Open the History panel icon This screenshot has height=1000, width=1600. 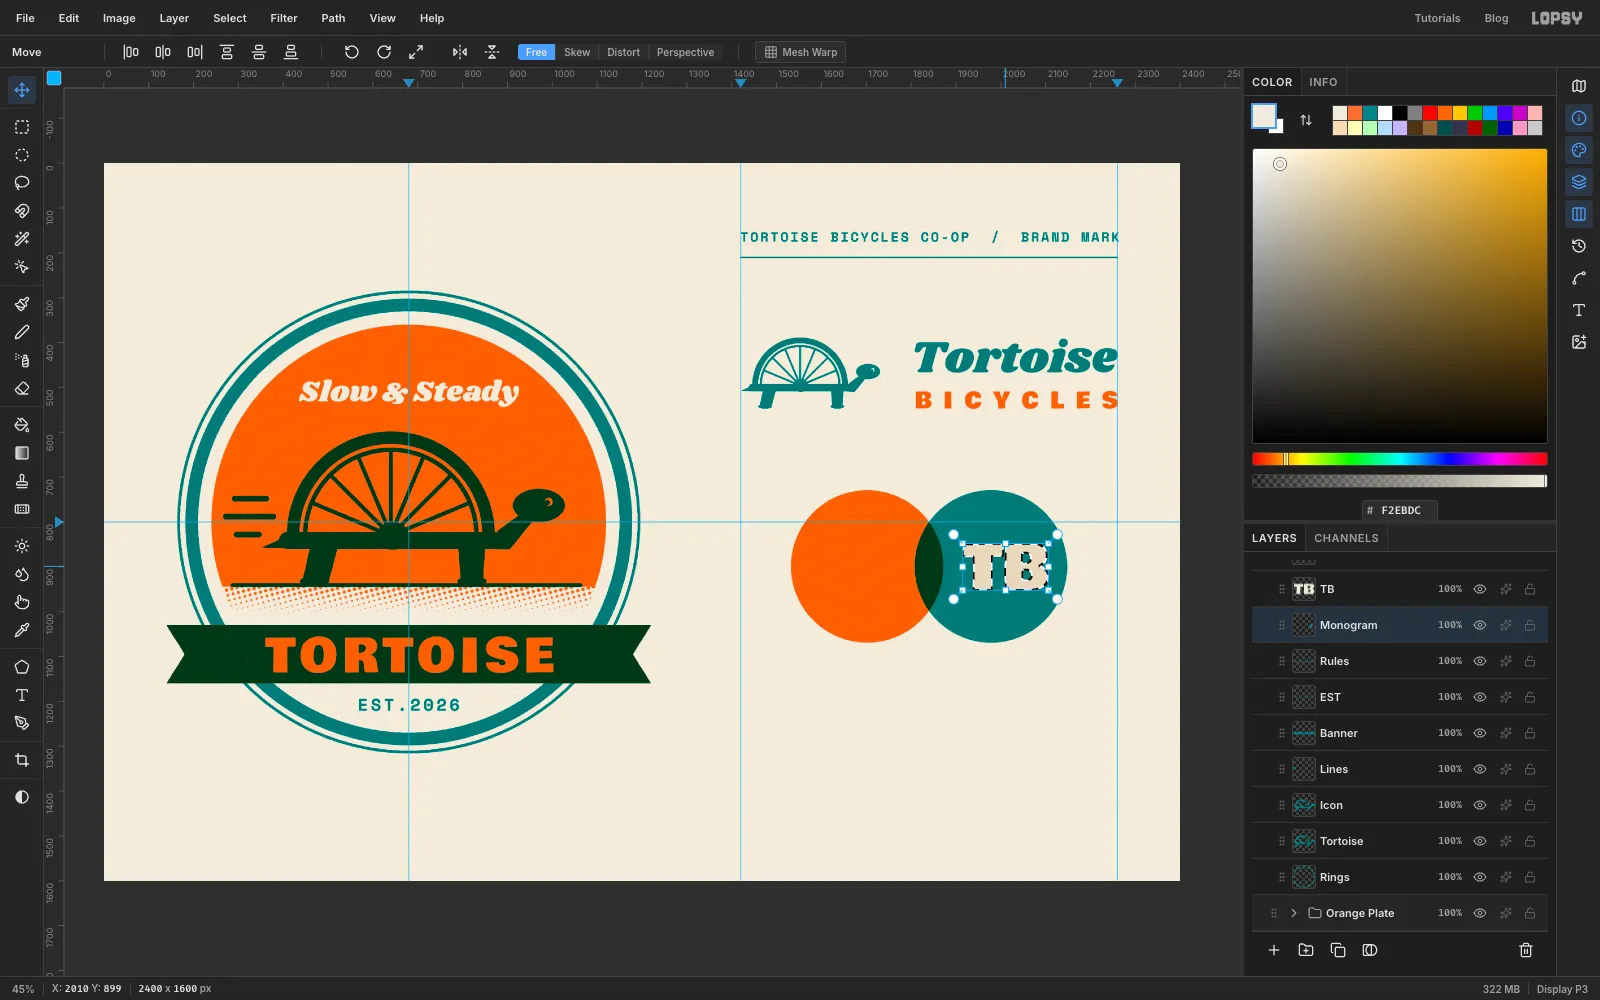tap(1579, 246)
